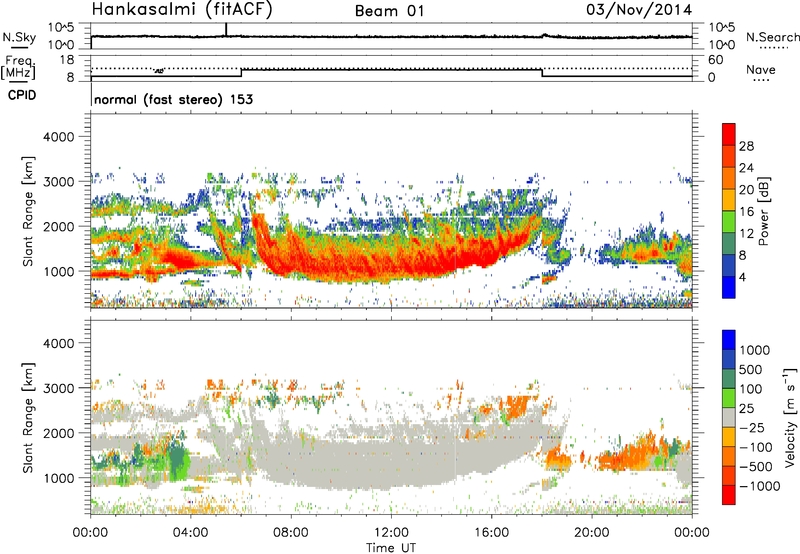Click the 500 velocity colorbar label
The image size is (800, 554).
(x=751, y=369)
